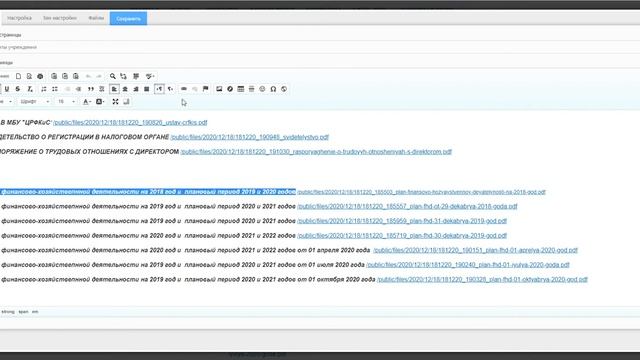Open the Replace tool

point(123,76)
